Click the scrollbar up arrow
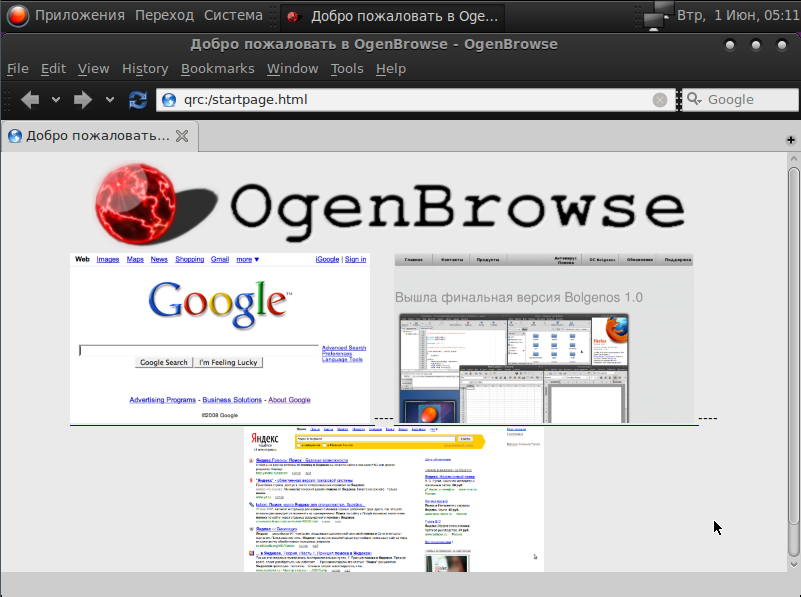This screenshot has height=597, width=801. point(793,159)
